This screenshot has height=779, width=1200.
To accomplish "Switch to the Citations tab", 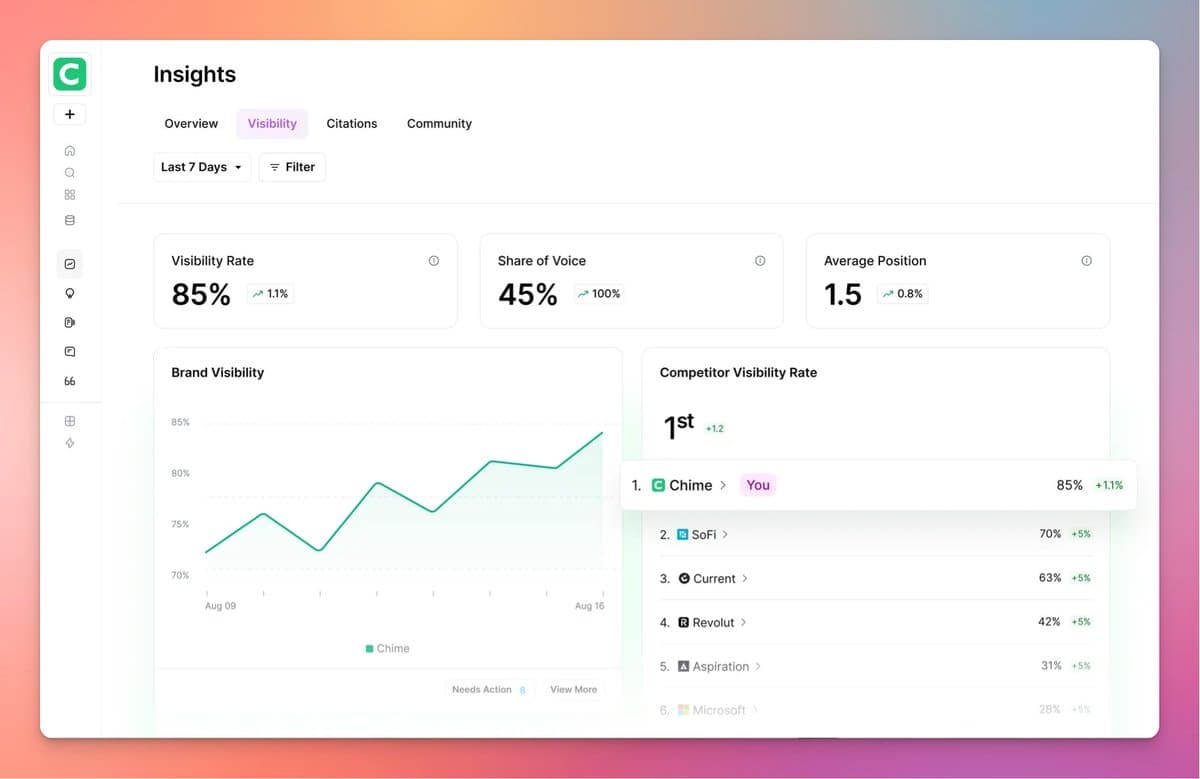I will coord(351,123).
